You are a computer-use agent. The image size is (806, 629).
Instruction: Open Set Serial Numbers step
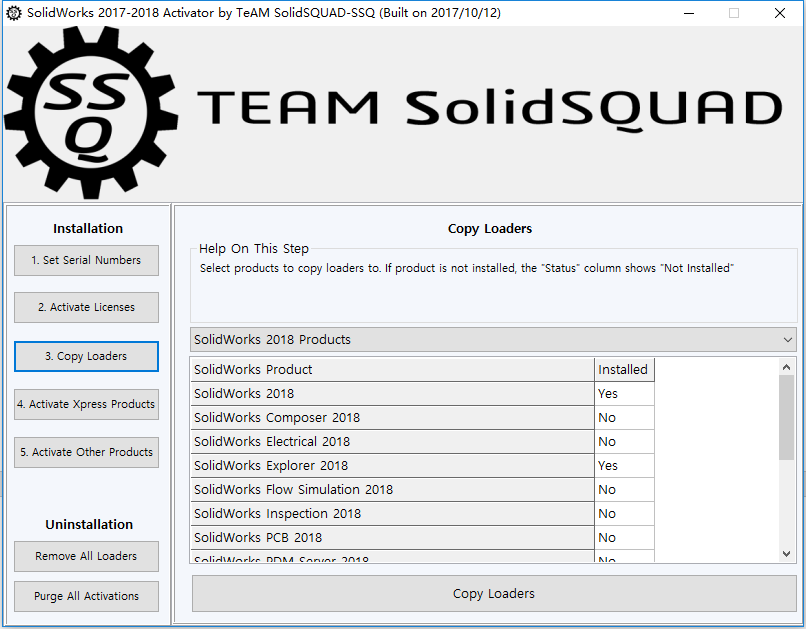click(86, 261)
